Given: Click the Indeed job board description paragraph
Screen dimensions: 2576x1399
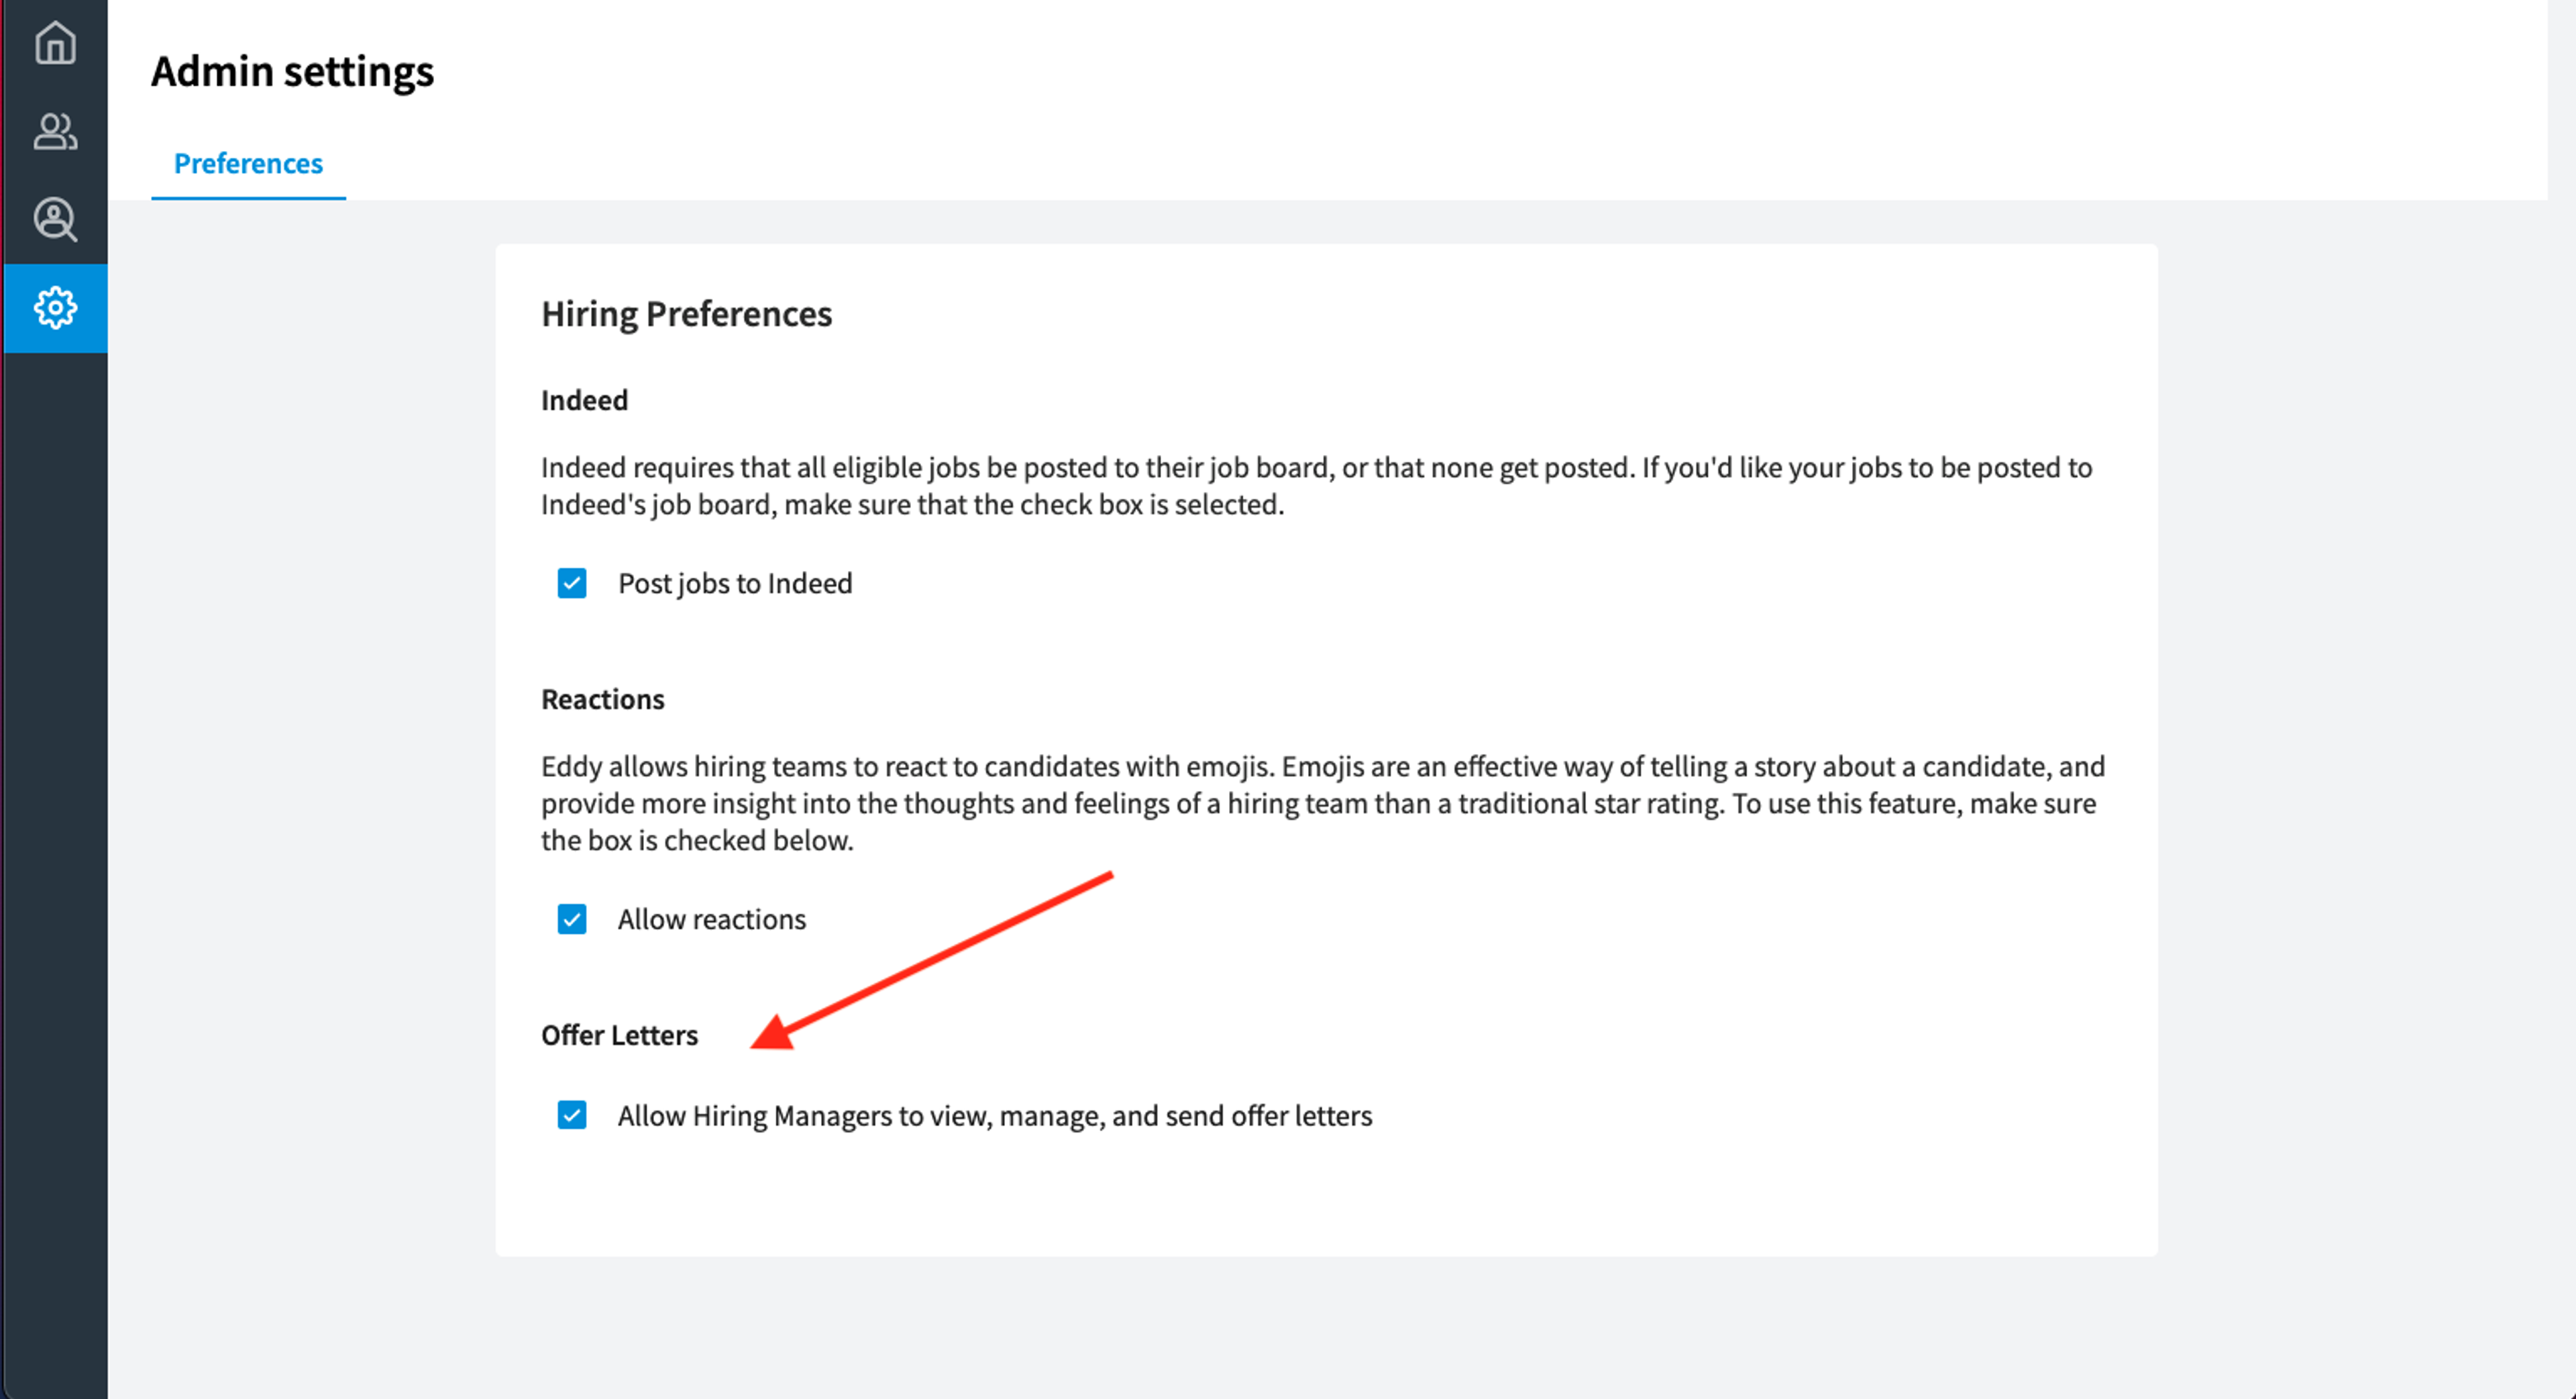Looking at the screenshot, I should [1317, 486].
